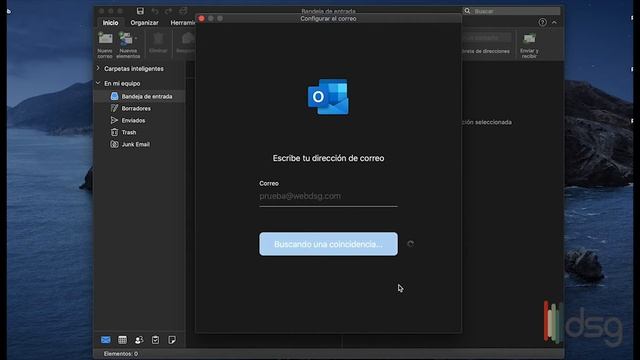640x360 pixels.
Task: Click the Buscar search field
Action: tap(511, 11)
